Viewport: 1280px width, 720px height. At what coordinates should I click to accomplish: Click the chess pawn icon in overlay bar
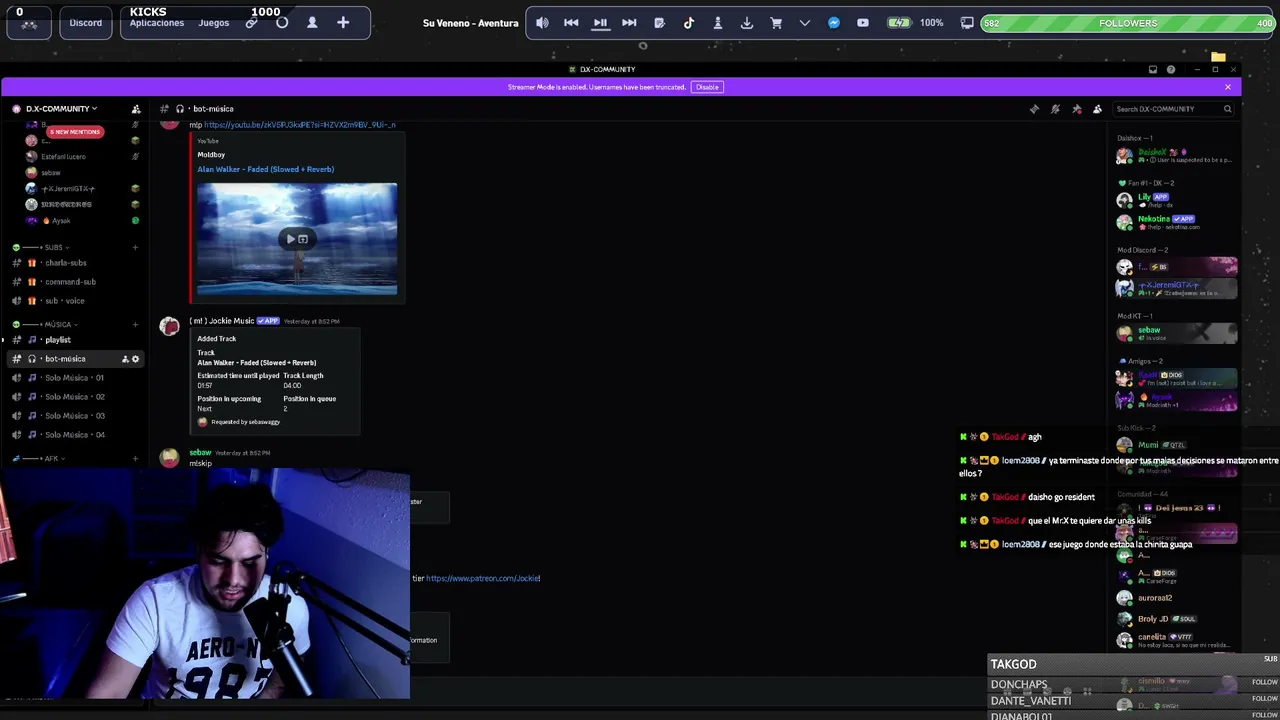coord(717,23)
